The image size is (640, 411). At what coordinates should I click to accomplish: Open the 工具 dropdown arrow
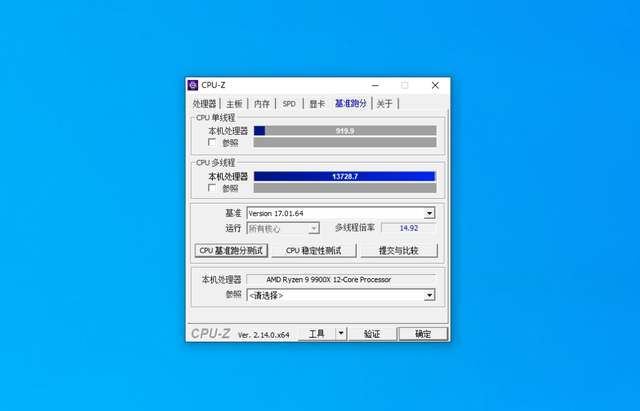click(x=341, y=333)
